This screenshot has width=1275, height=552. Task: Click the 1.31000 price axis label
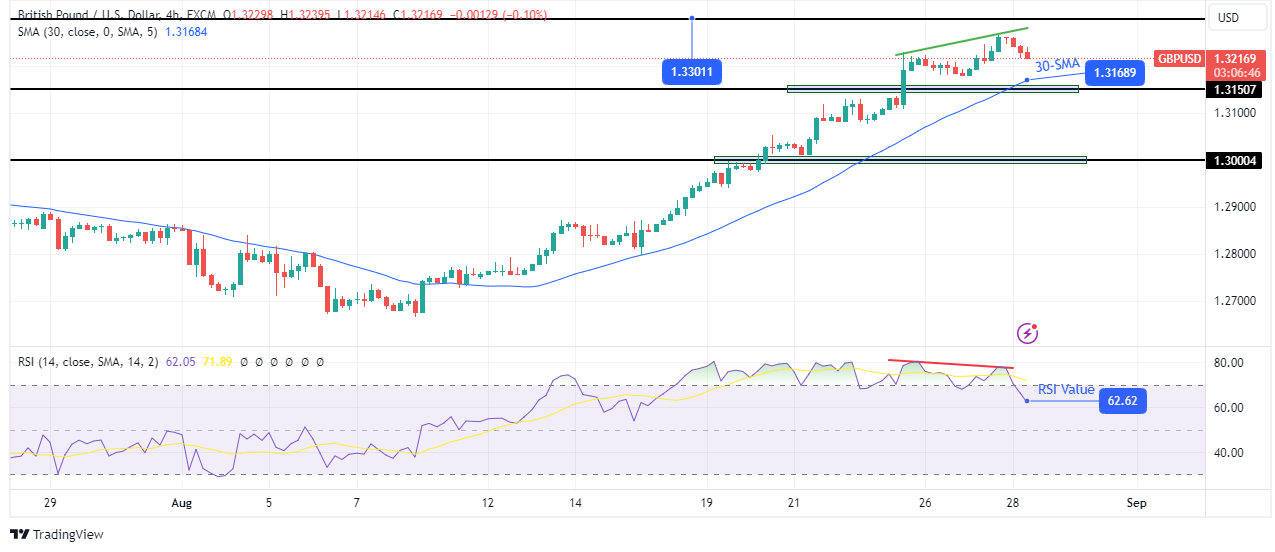[x=1235, y=113]
